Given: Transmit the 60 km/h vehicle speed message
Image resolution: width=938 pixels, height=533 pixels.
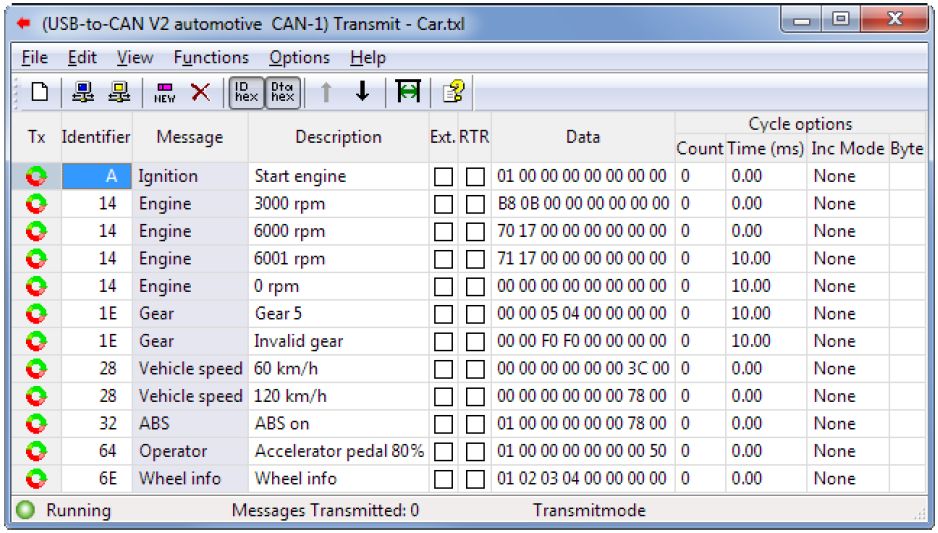Looking at the screenshot, I should coord(36,369).
